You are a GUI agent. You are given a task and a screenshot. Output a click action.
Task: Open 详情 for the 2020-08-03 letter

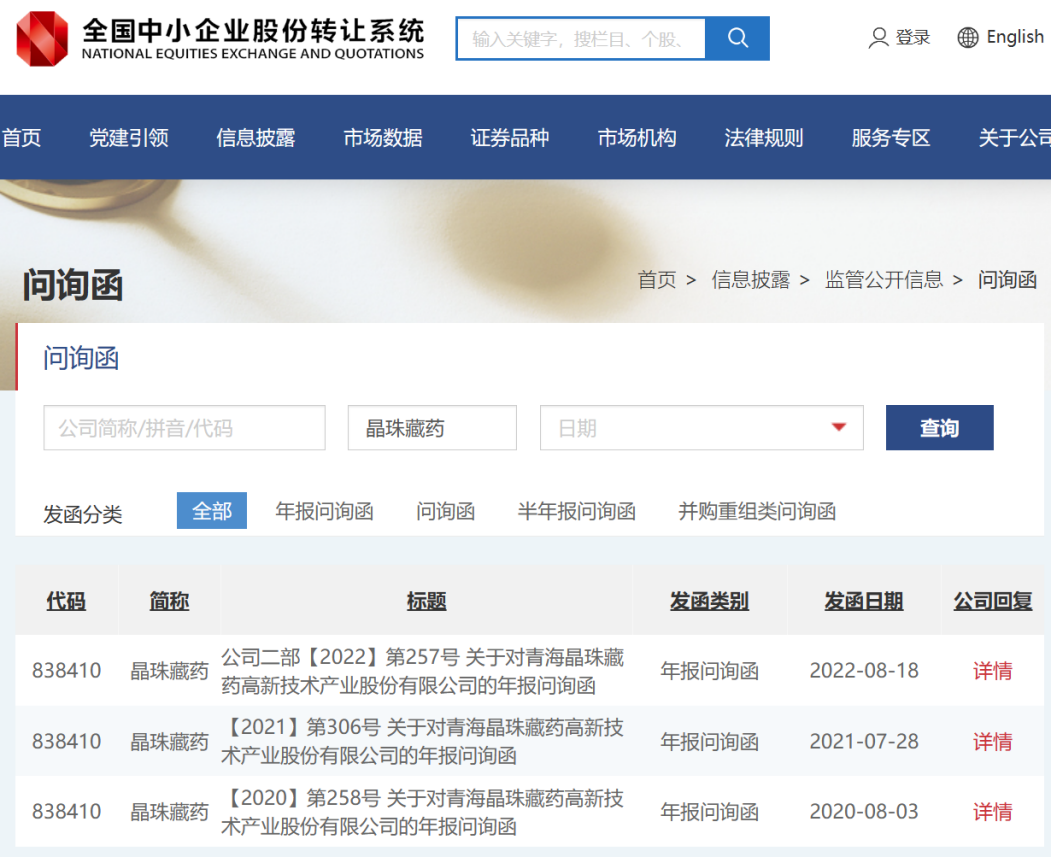tap(993, 812)
